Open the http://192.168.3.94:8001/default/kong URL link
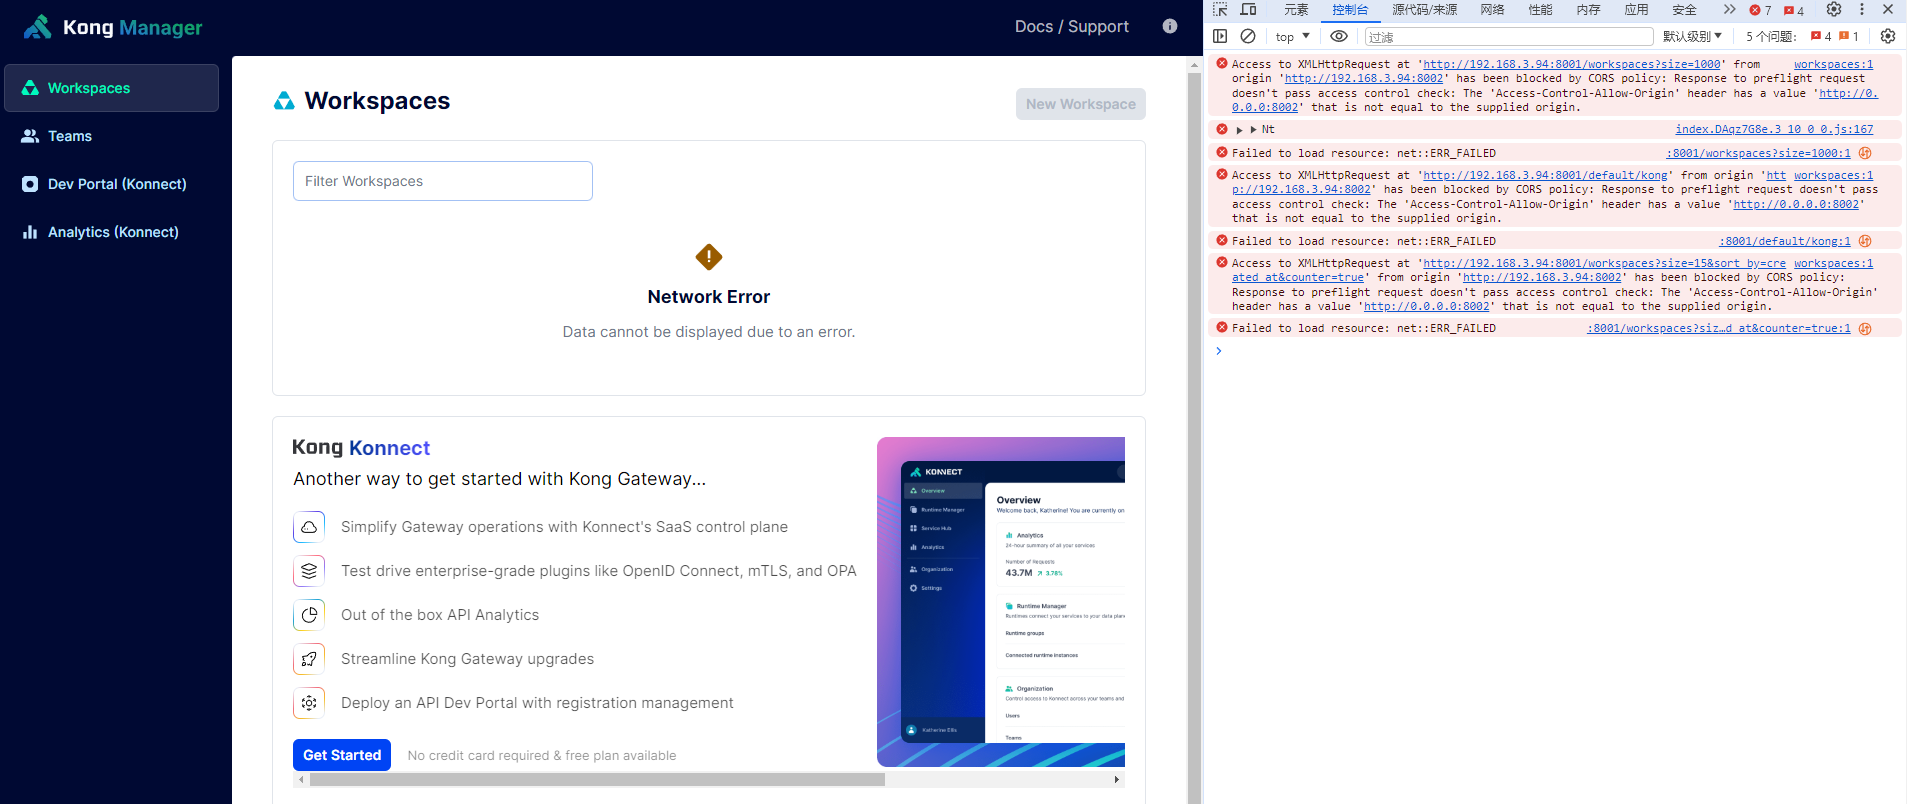Viewport: 1907px width, 804px height. 1545,175
